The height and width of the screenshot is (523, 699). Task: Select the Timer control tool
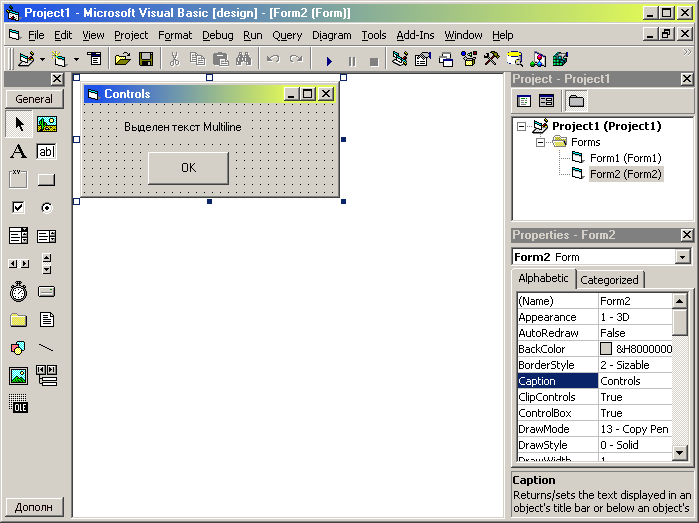tap(18, 292)
